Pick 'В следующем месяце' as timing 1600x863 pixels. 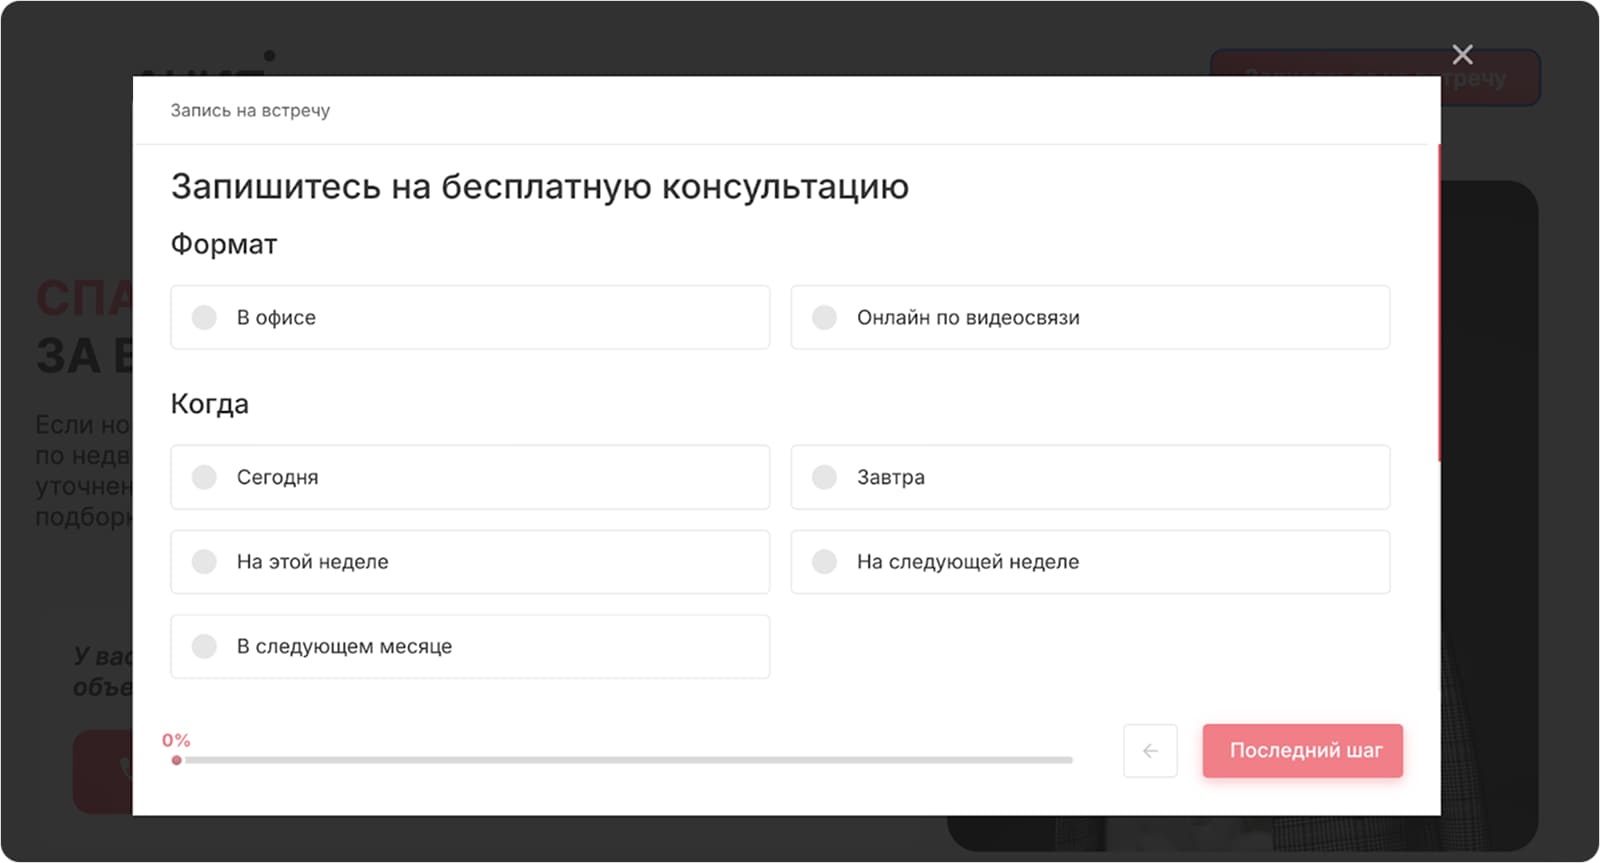point(470,646)
